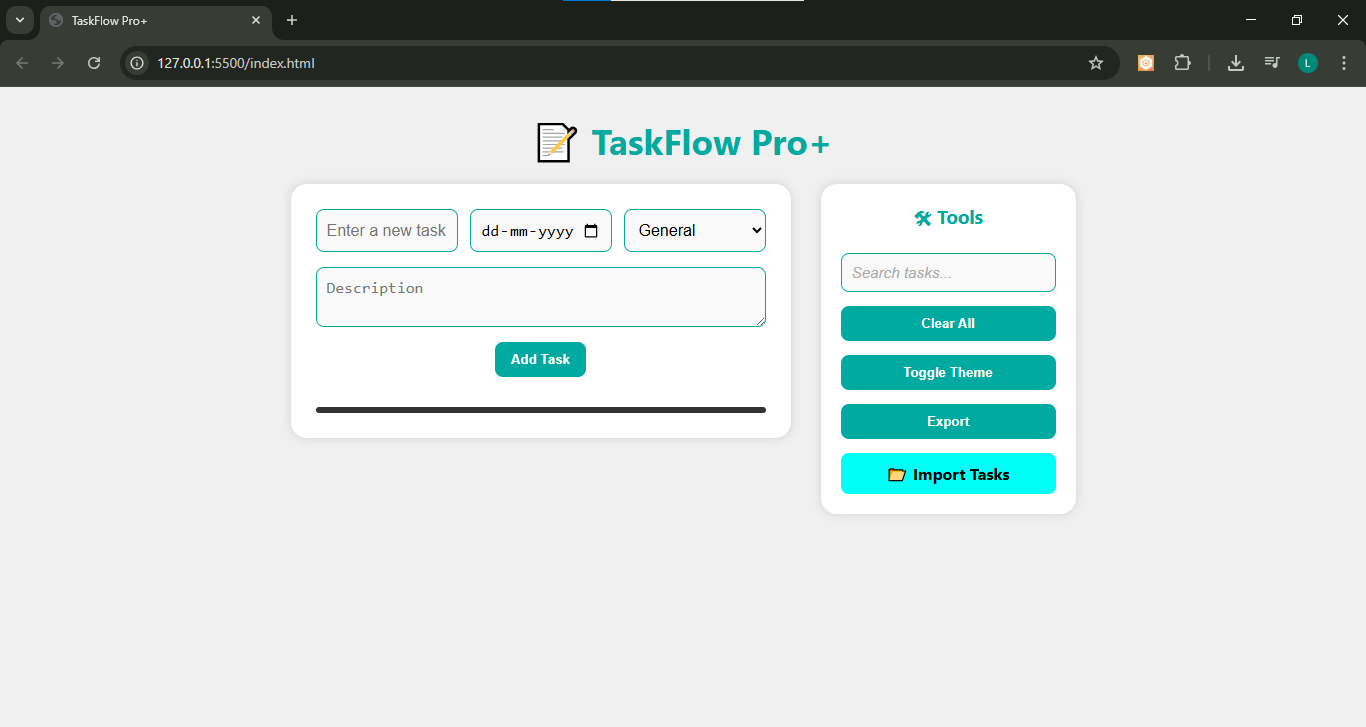
Task: Click the memo emoji beside the title
Action: click(x=556, y=143)
